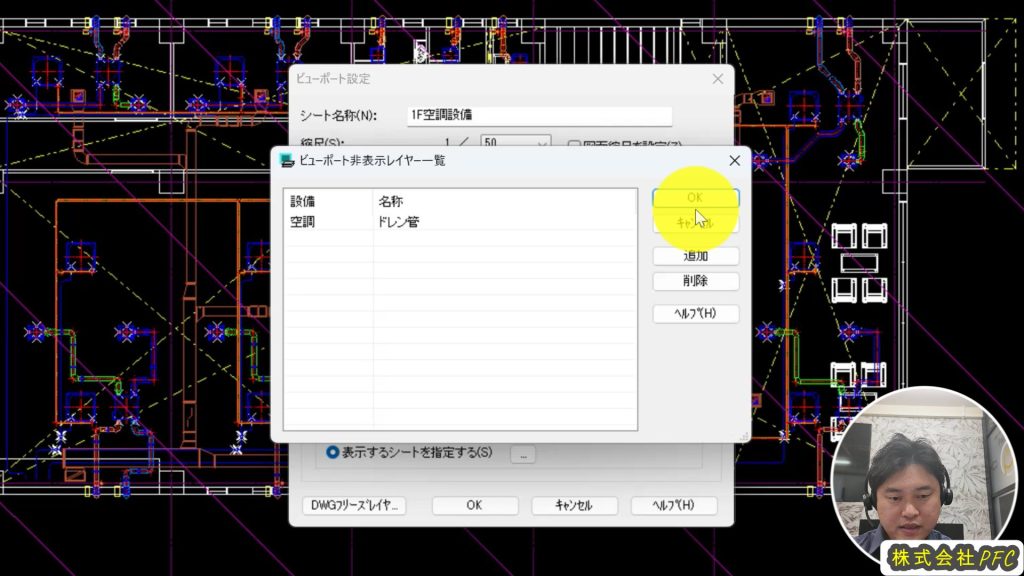1024x576 pixels.
Task: Click キャンセル at the bottom of ビューポート設定
Action: (x=573, y=506)
